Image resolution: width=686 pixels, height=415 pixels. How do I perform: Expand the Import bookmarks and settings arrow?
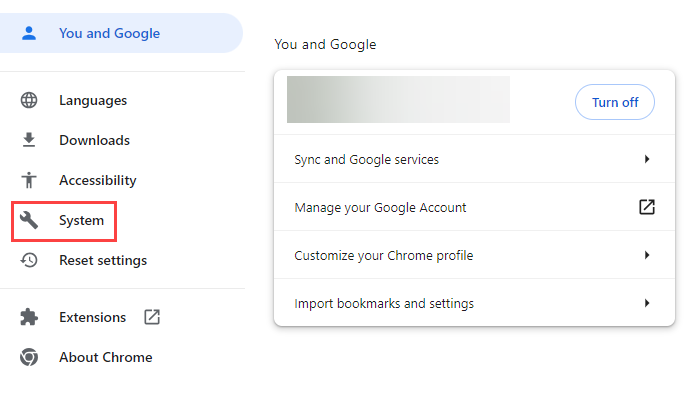coord(647,303)
